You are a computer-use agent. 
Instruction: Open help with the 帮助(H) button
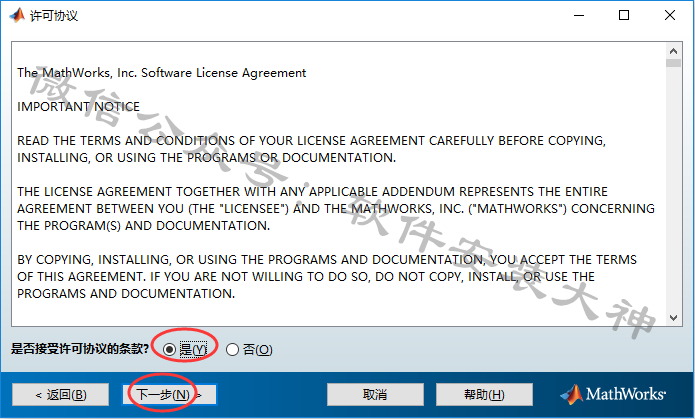tap(484, 395)
